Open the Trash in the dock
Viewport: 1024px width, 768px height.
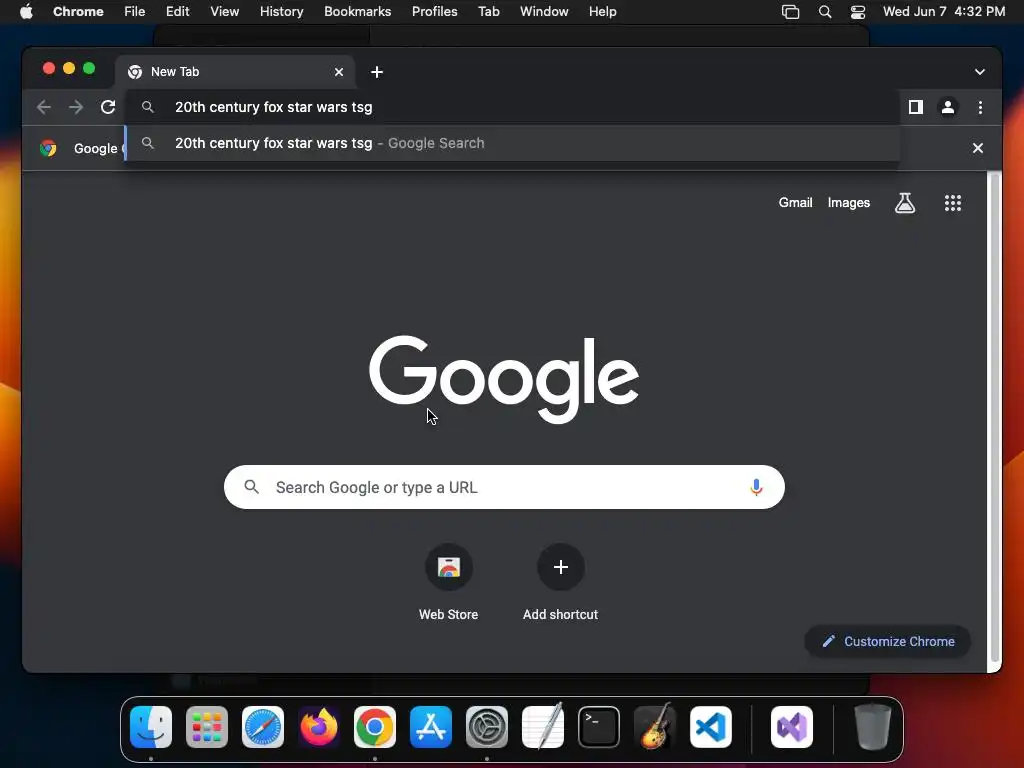(872, 727)
